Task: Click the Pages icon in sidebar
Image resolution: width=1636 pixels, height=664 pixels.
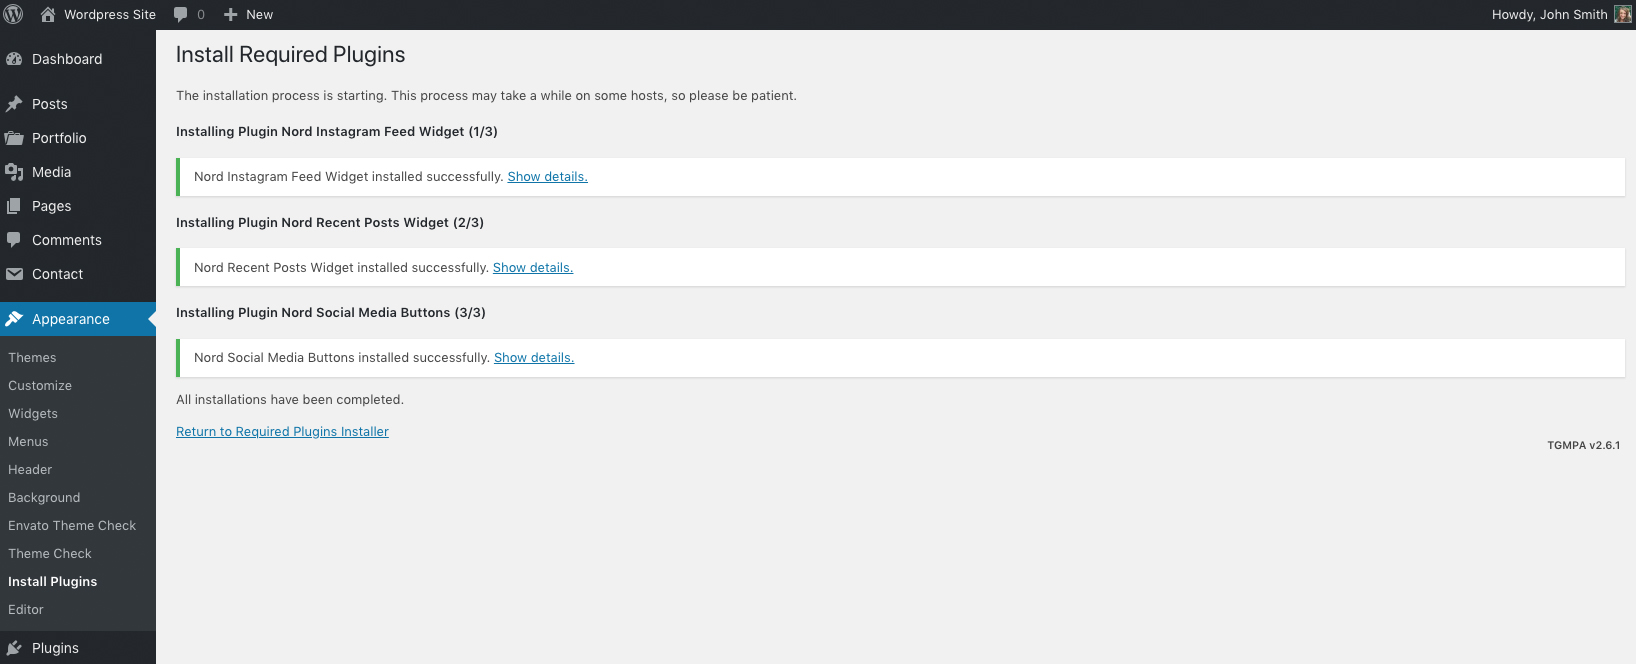Action: tap(14, 206)
